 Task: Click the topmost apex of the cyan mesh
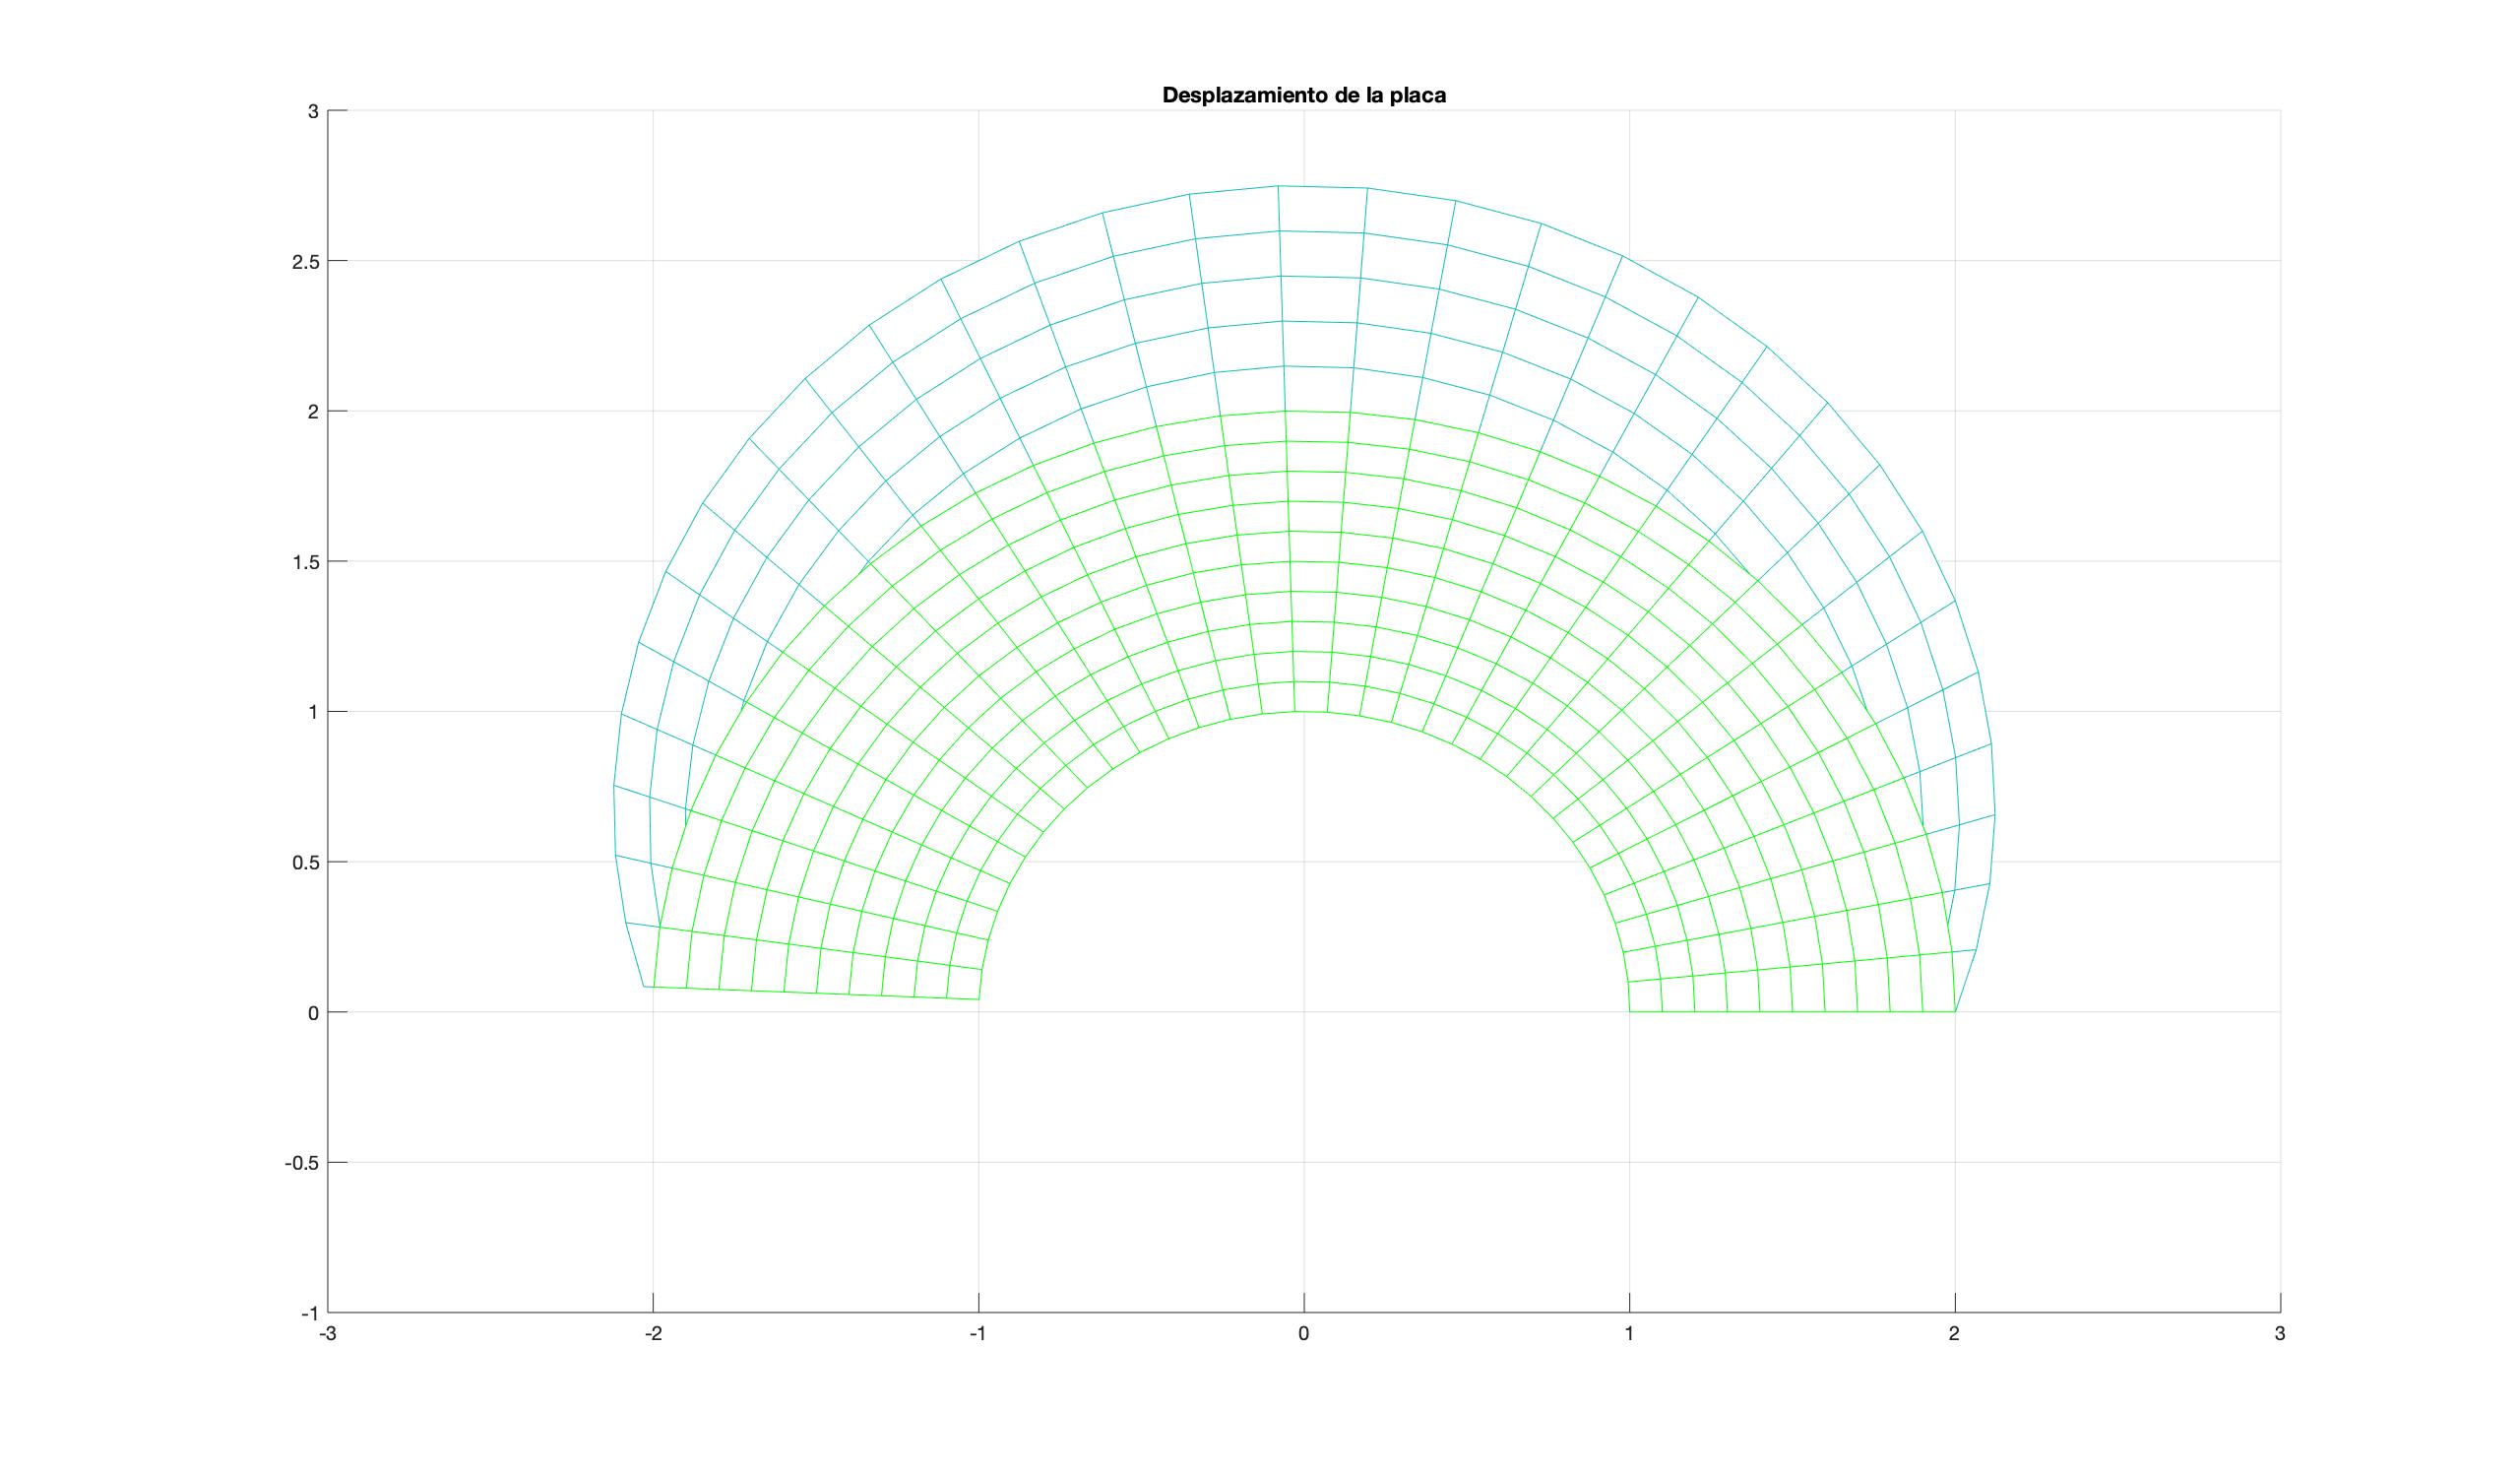[x=1278, y=186]
